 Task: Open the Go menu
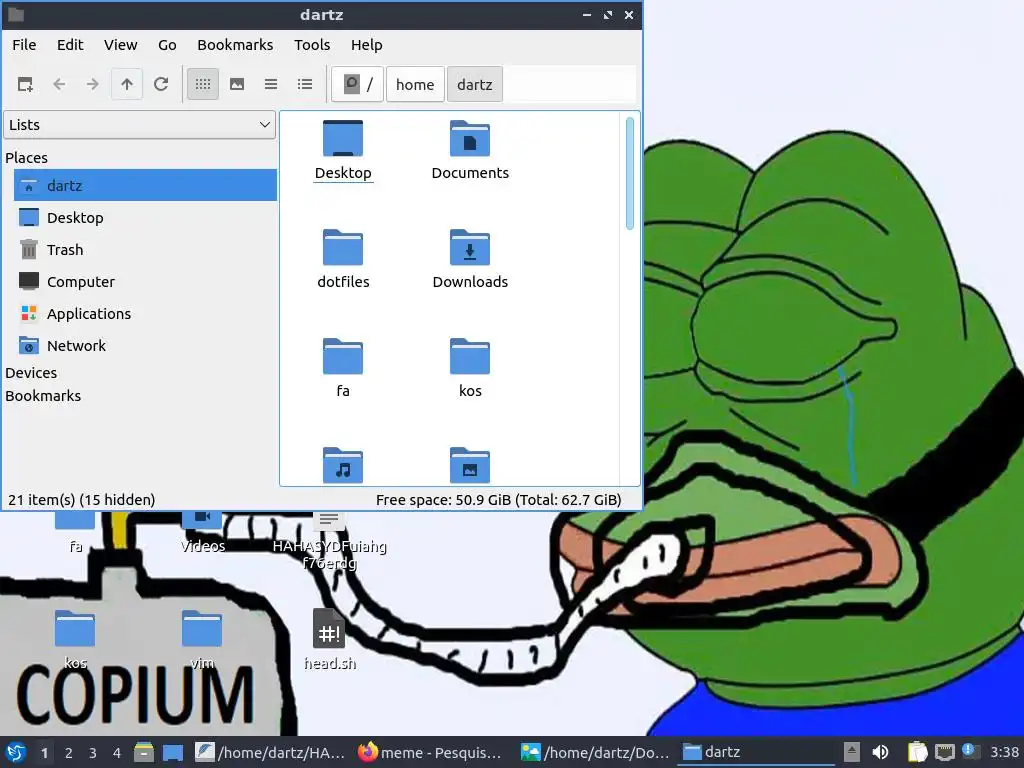pos(167,45)
